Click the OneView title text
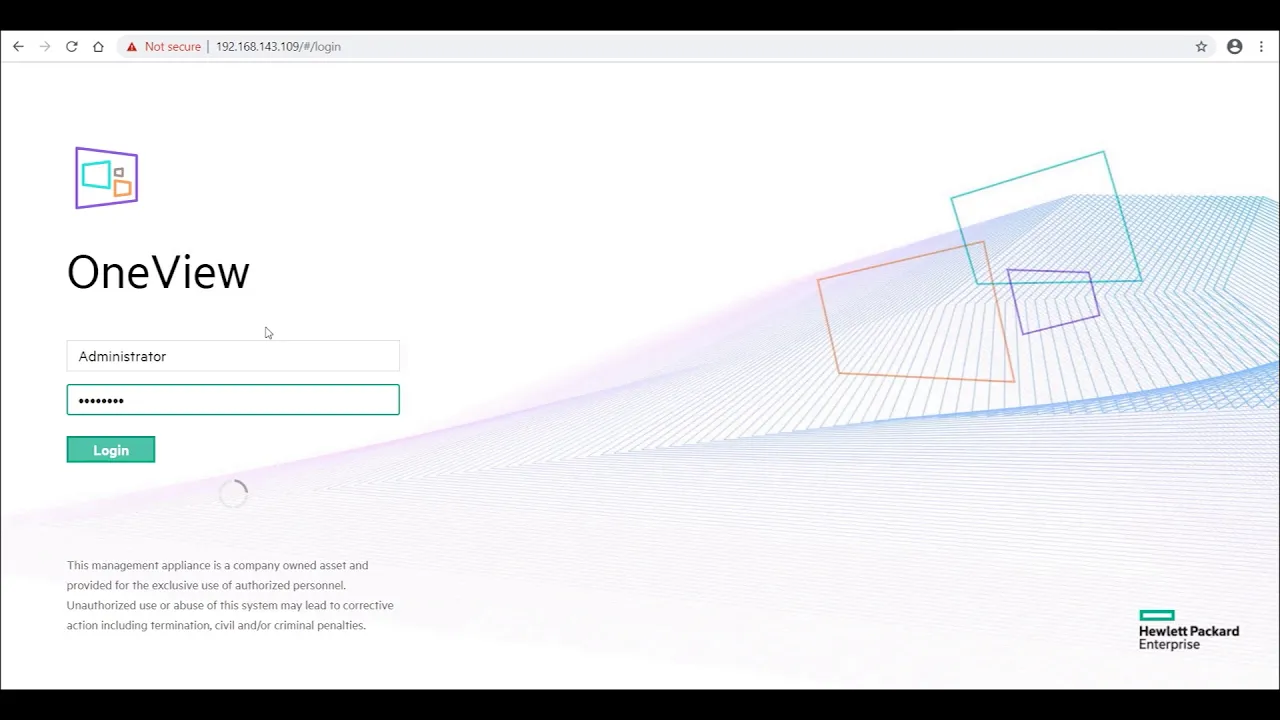Screen dimensions: 1280x720 [x=158, y=272]
